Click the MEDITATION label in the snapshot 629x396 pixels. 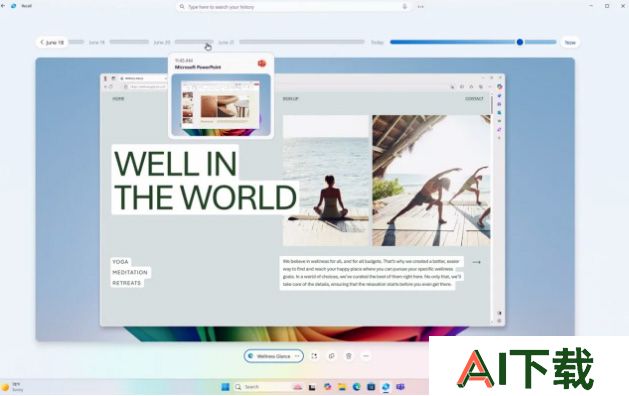(x=130, y=272)
